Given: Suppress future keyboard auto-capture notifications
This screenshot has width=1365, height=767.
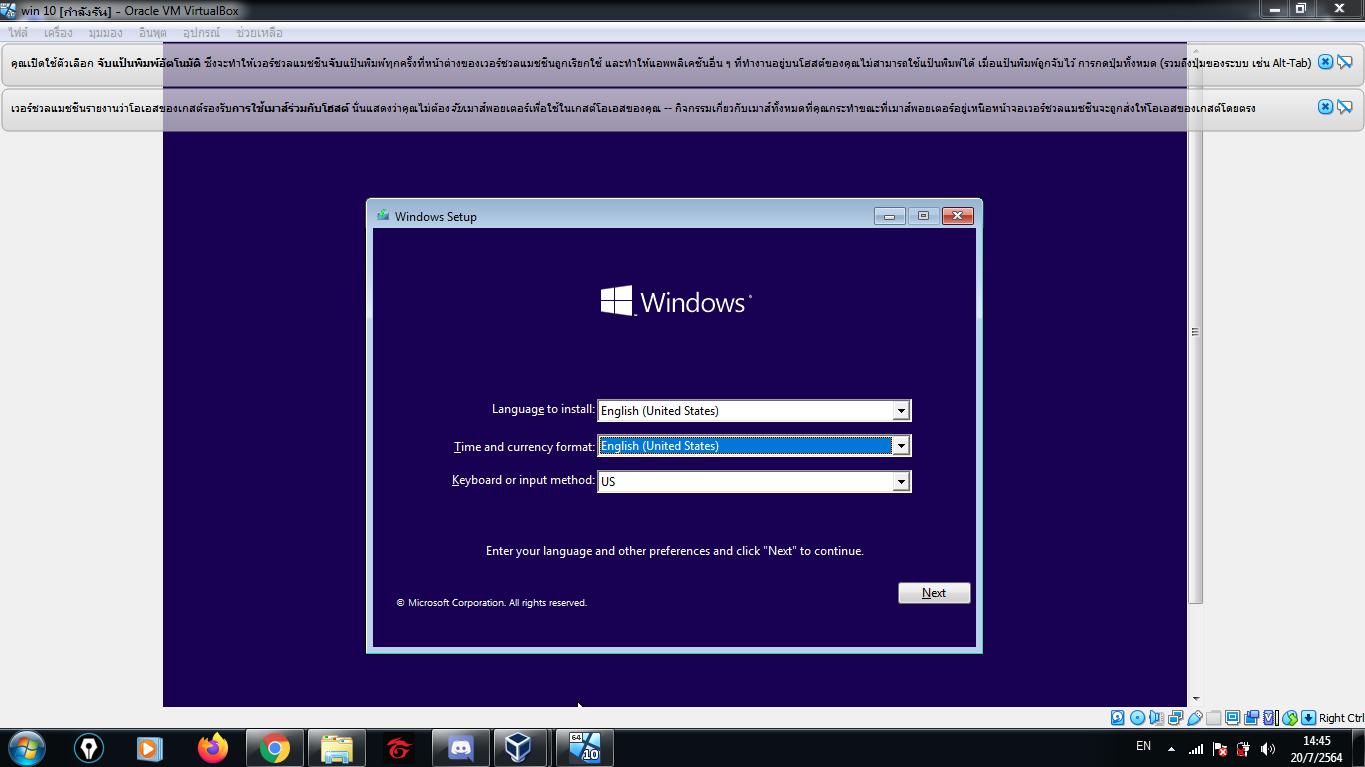Looking at the screenshot, I should [x=1345, y=62].
